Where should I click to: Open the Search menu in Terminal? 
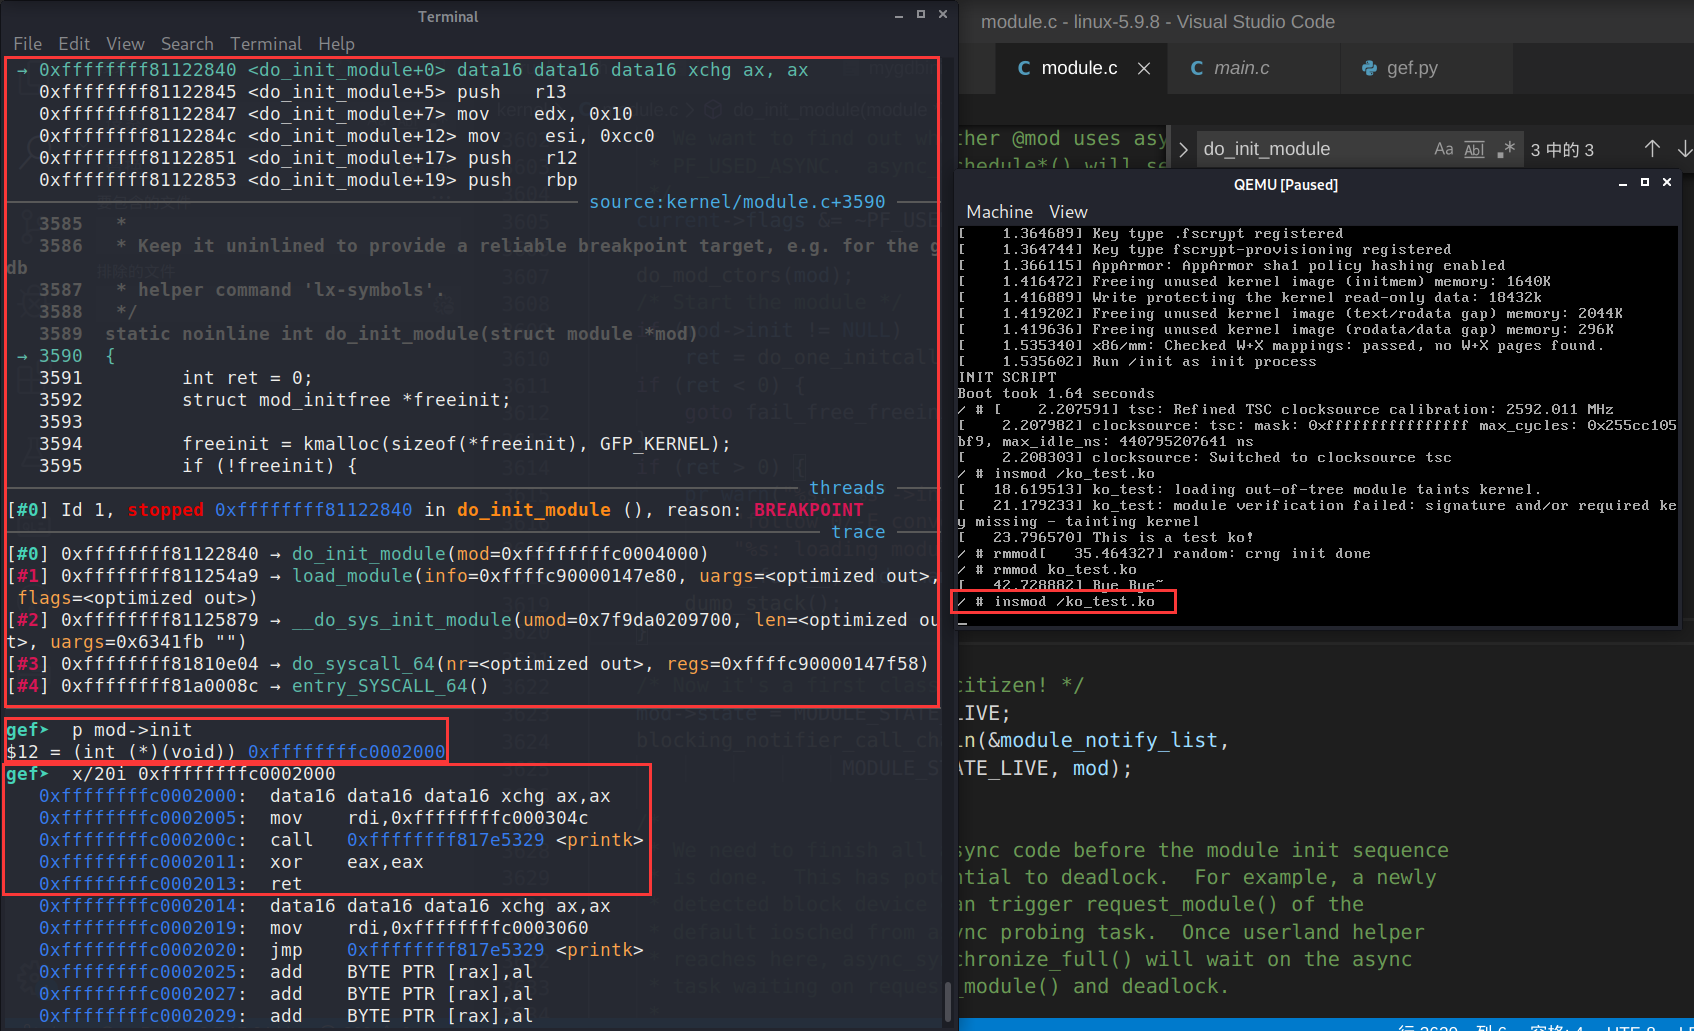click(x=187, y=44)
